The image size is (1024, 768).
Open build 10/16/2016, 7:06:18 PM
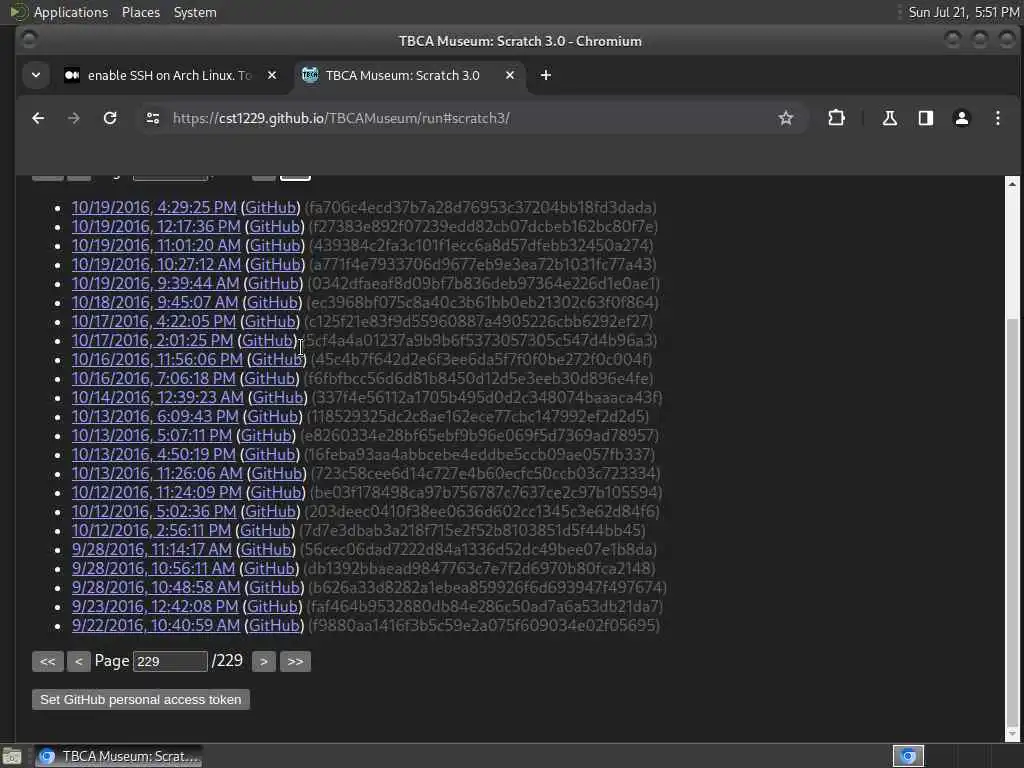click(x=153, y=378)
